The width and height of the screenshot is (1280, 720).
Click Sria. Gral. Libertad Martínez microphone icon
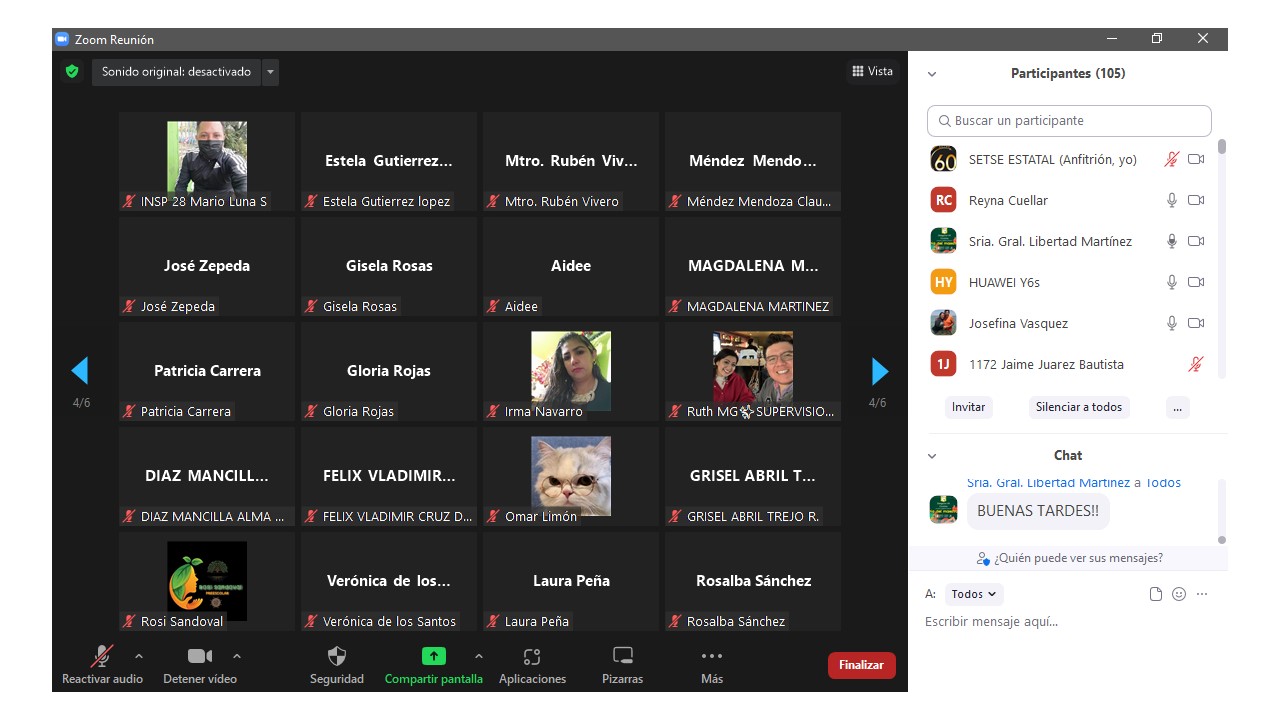pyautogui.click(x=1172, y=241)
